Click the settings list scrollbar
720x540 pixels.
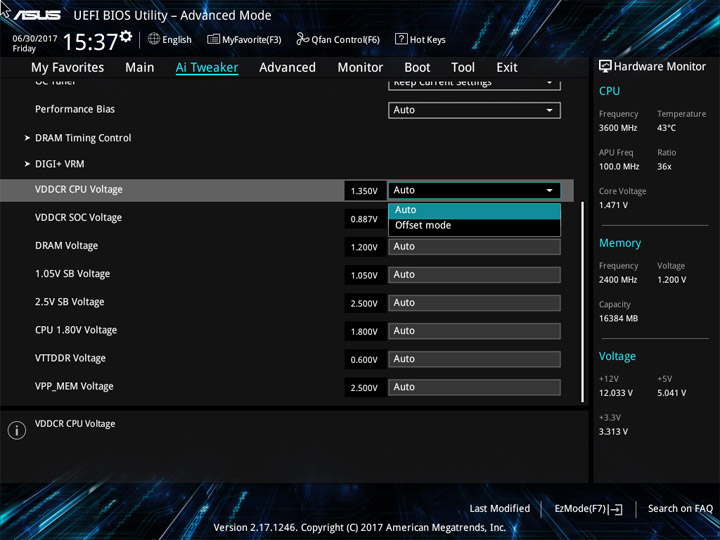[x=582, y=302]
